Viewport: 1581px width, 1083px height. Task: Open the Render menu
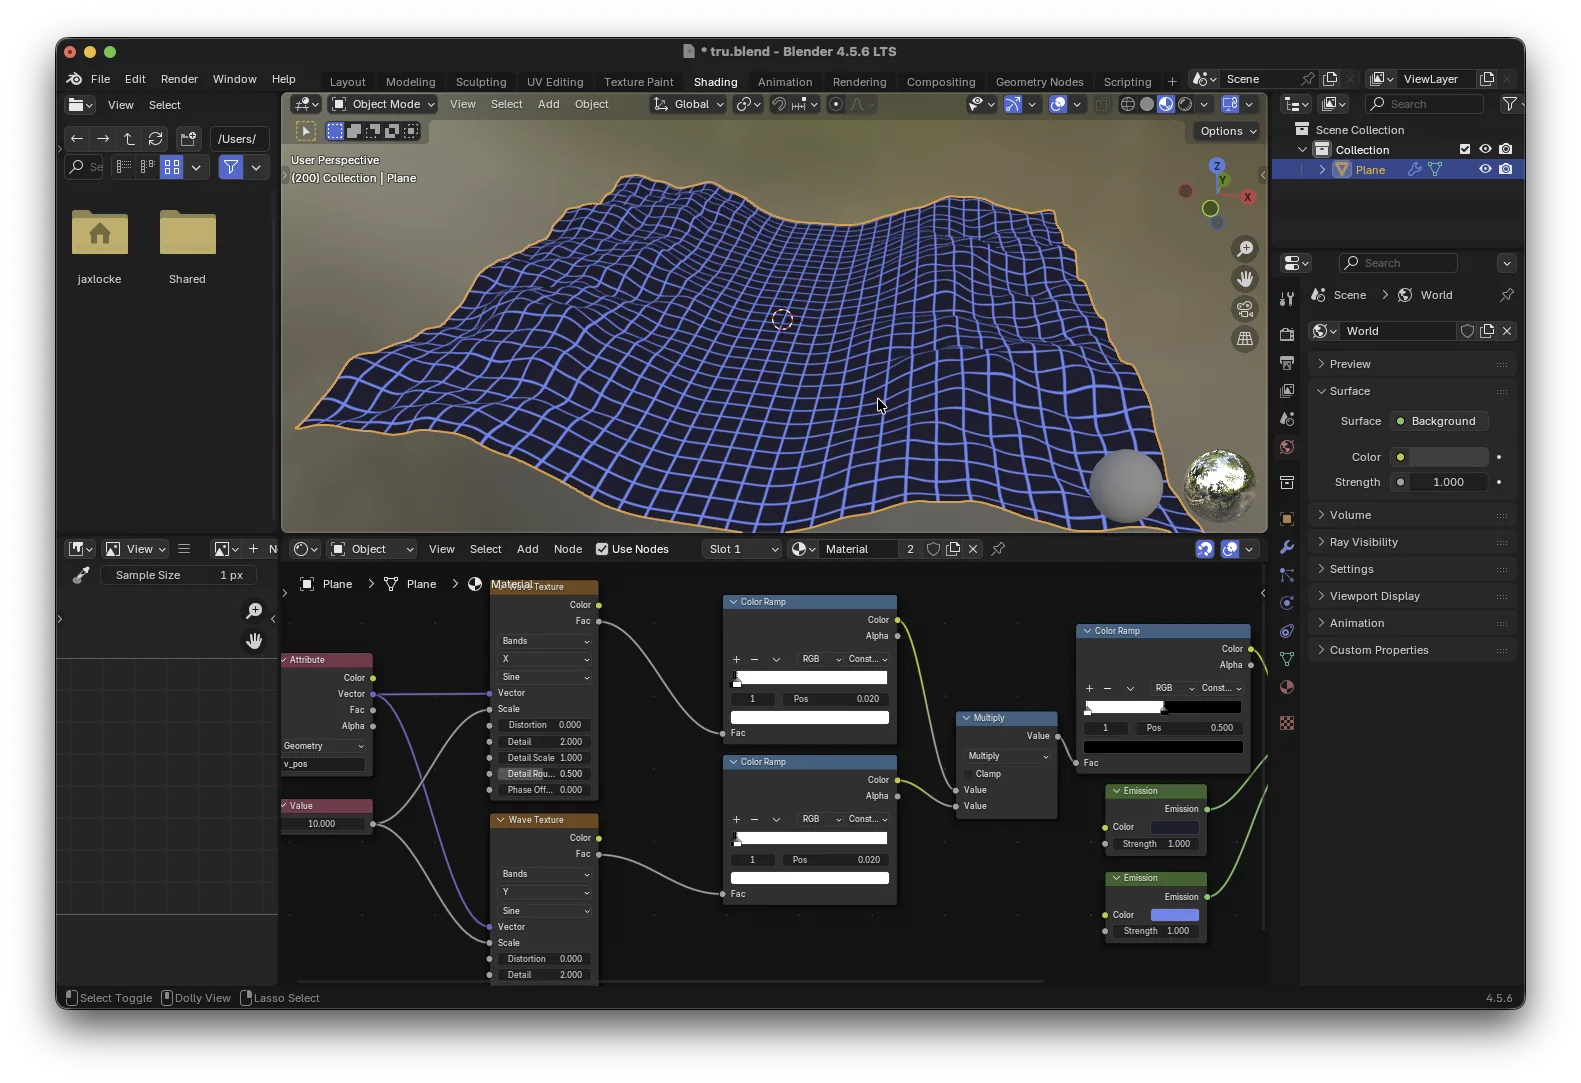click(x=179, y=79)
